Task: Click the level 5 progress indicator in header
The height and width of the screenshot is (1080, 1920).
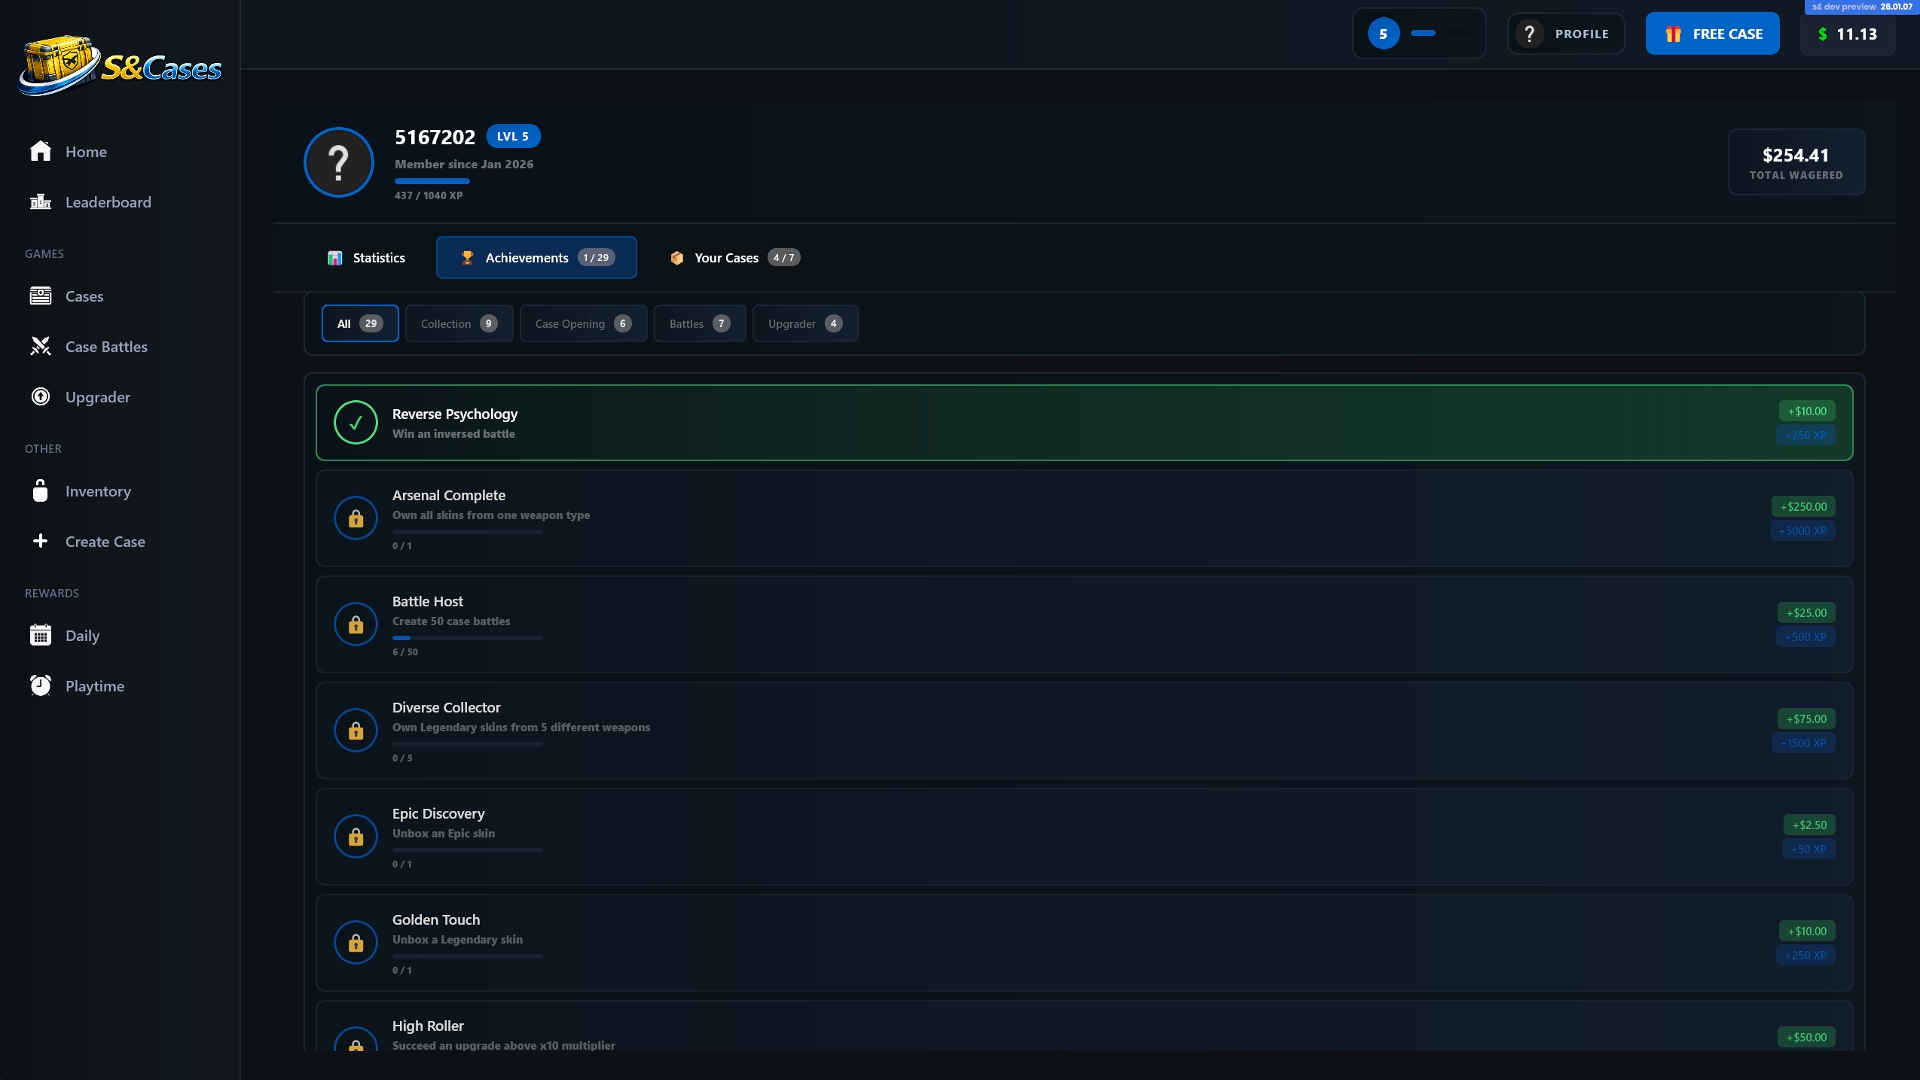Action: pos(1418,34)
